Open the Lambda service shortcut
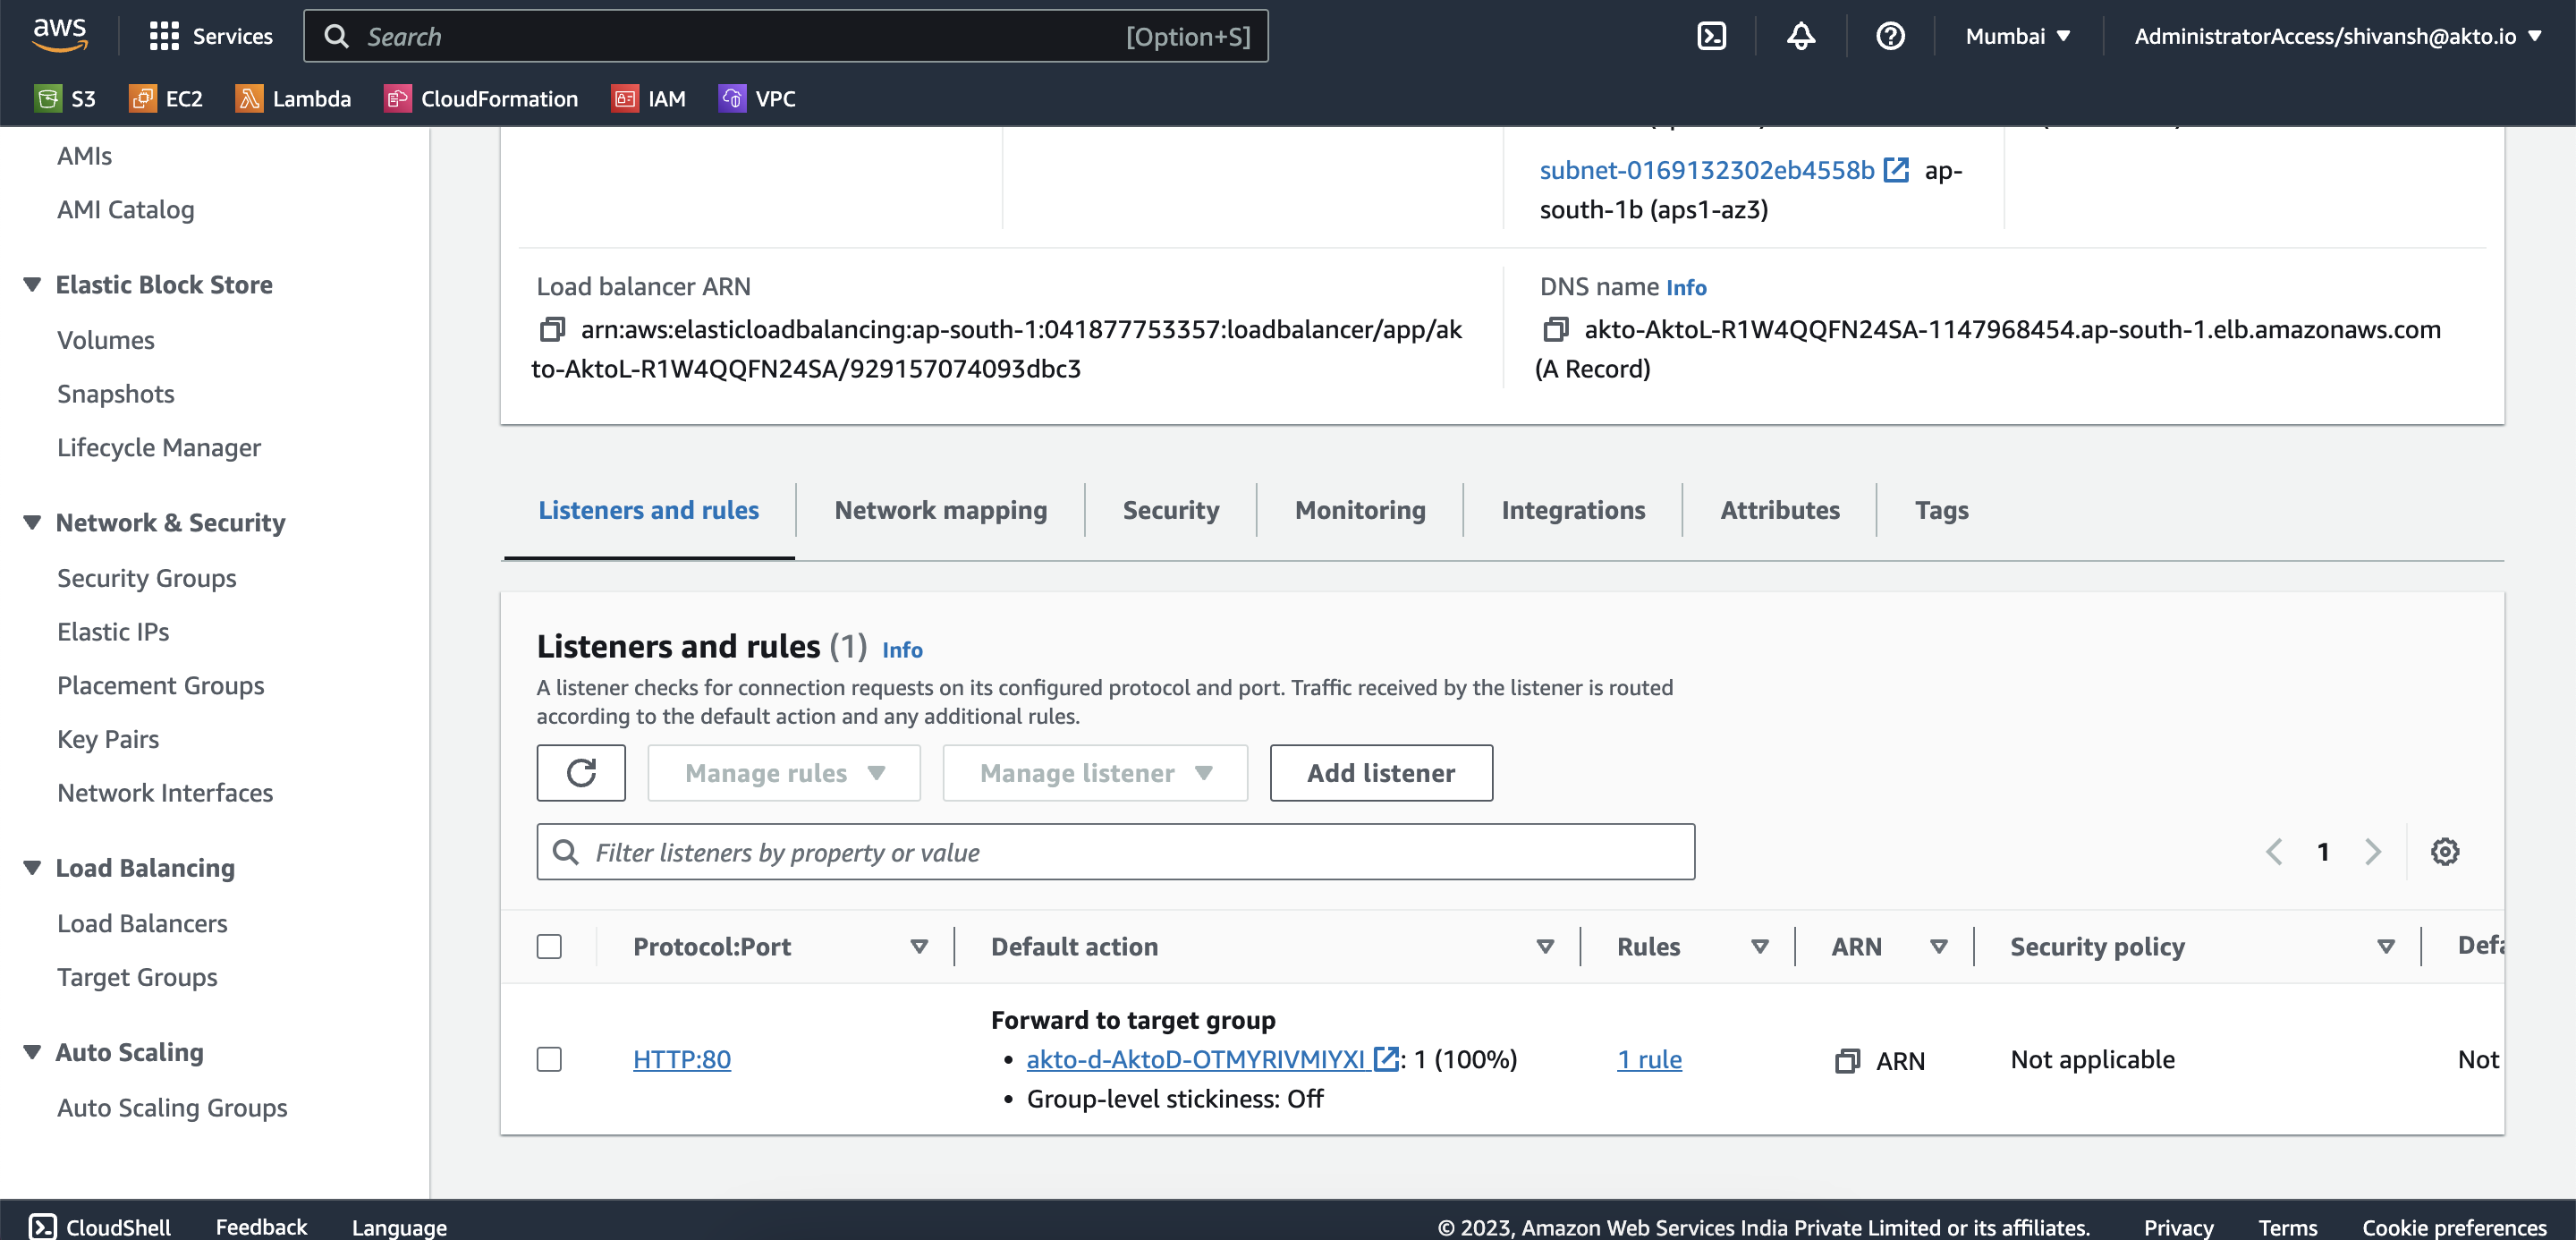The height and width of the screenshot is (1240, 2576). point(293,98)
